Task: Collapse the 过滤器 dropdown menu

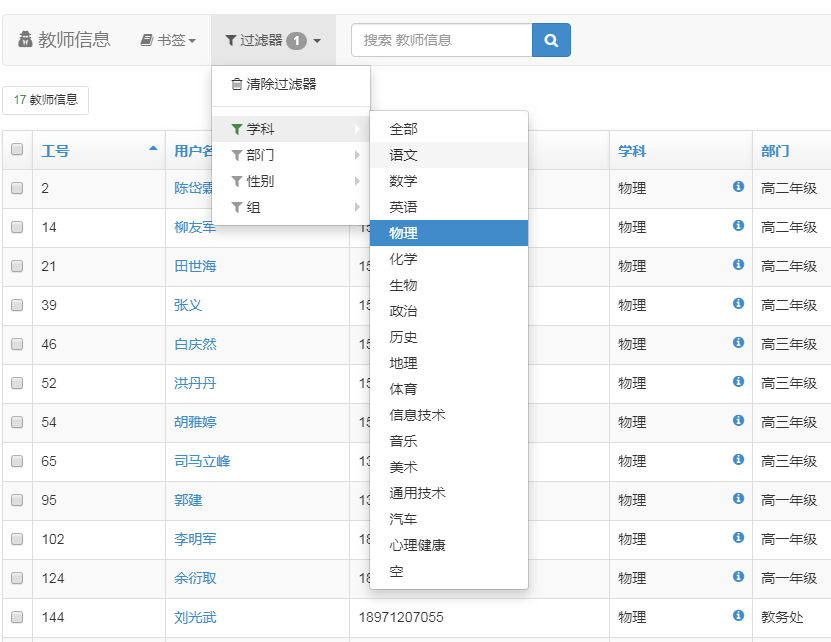Action: point(273,40)
